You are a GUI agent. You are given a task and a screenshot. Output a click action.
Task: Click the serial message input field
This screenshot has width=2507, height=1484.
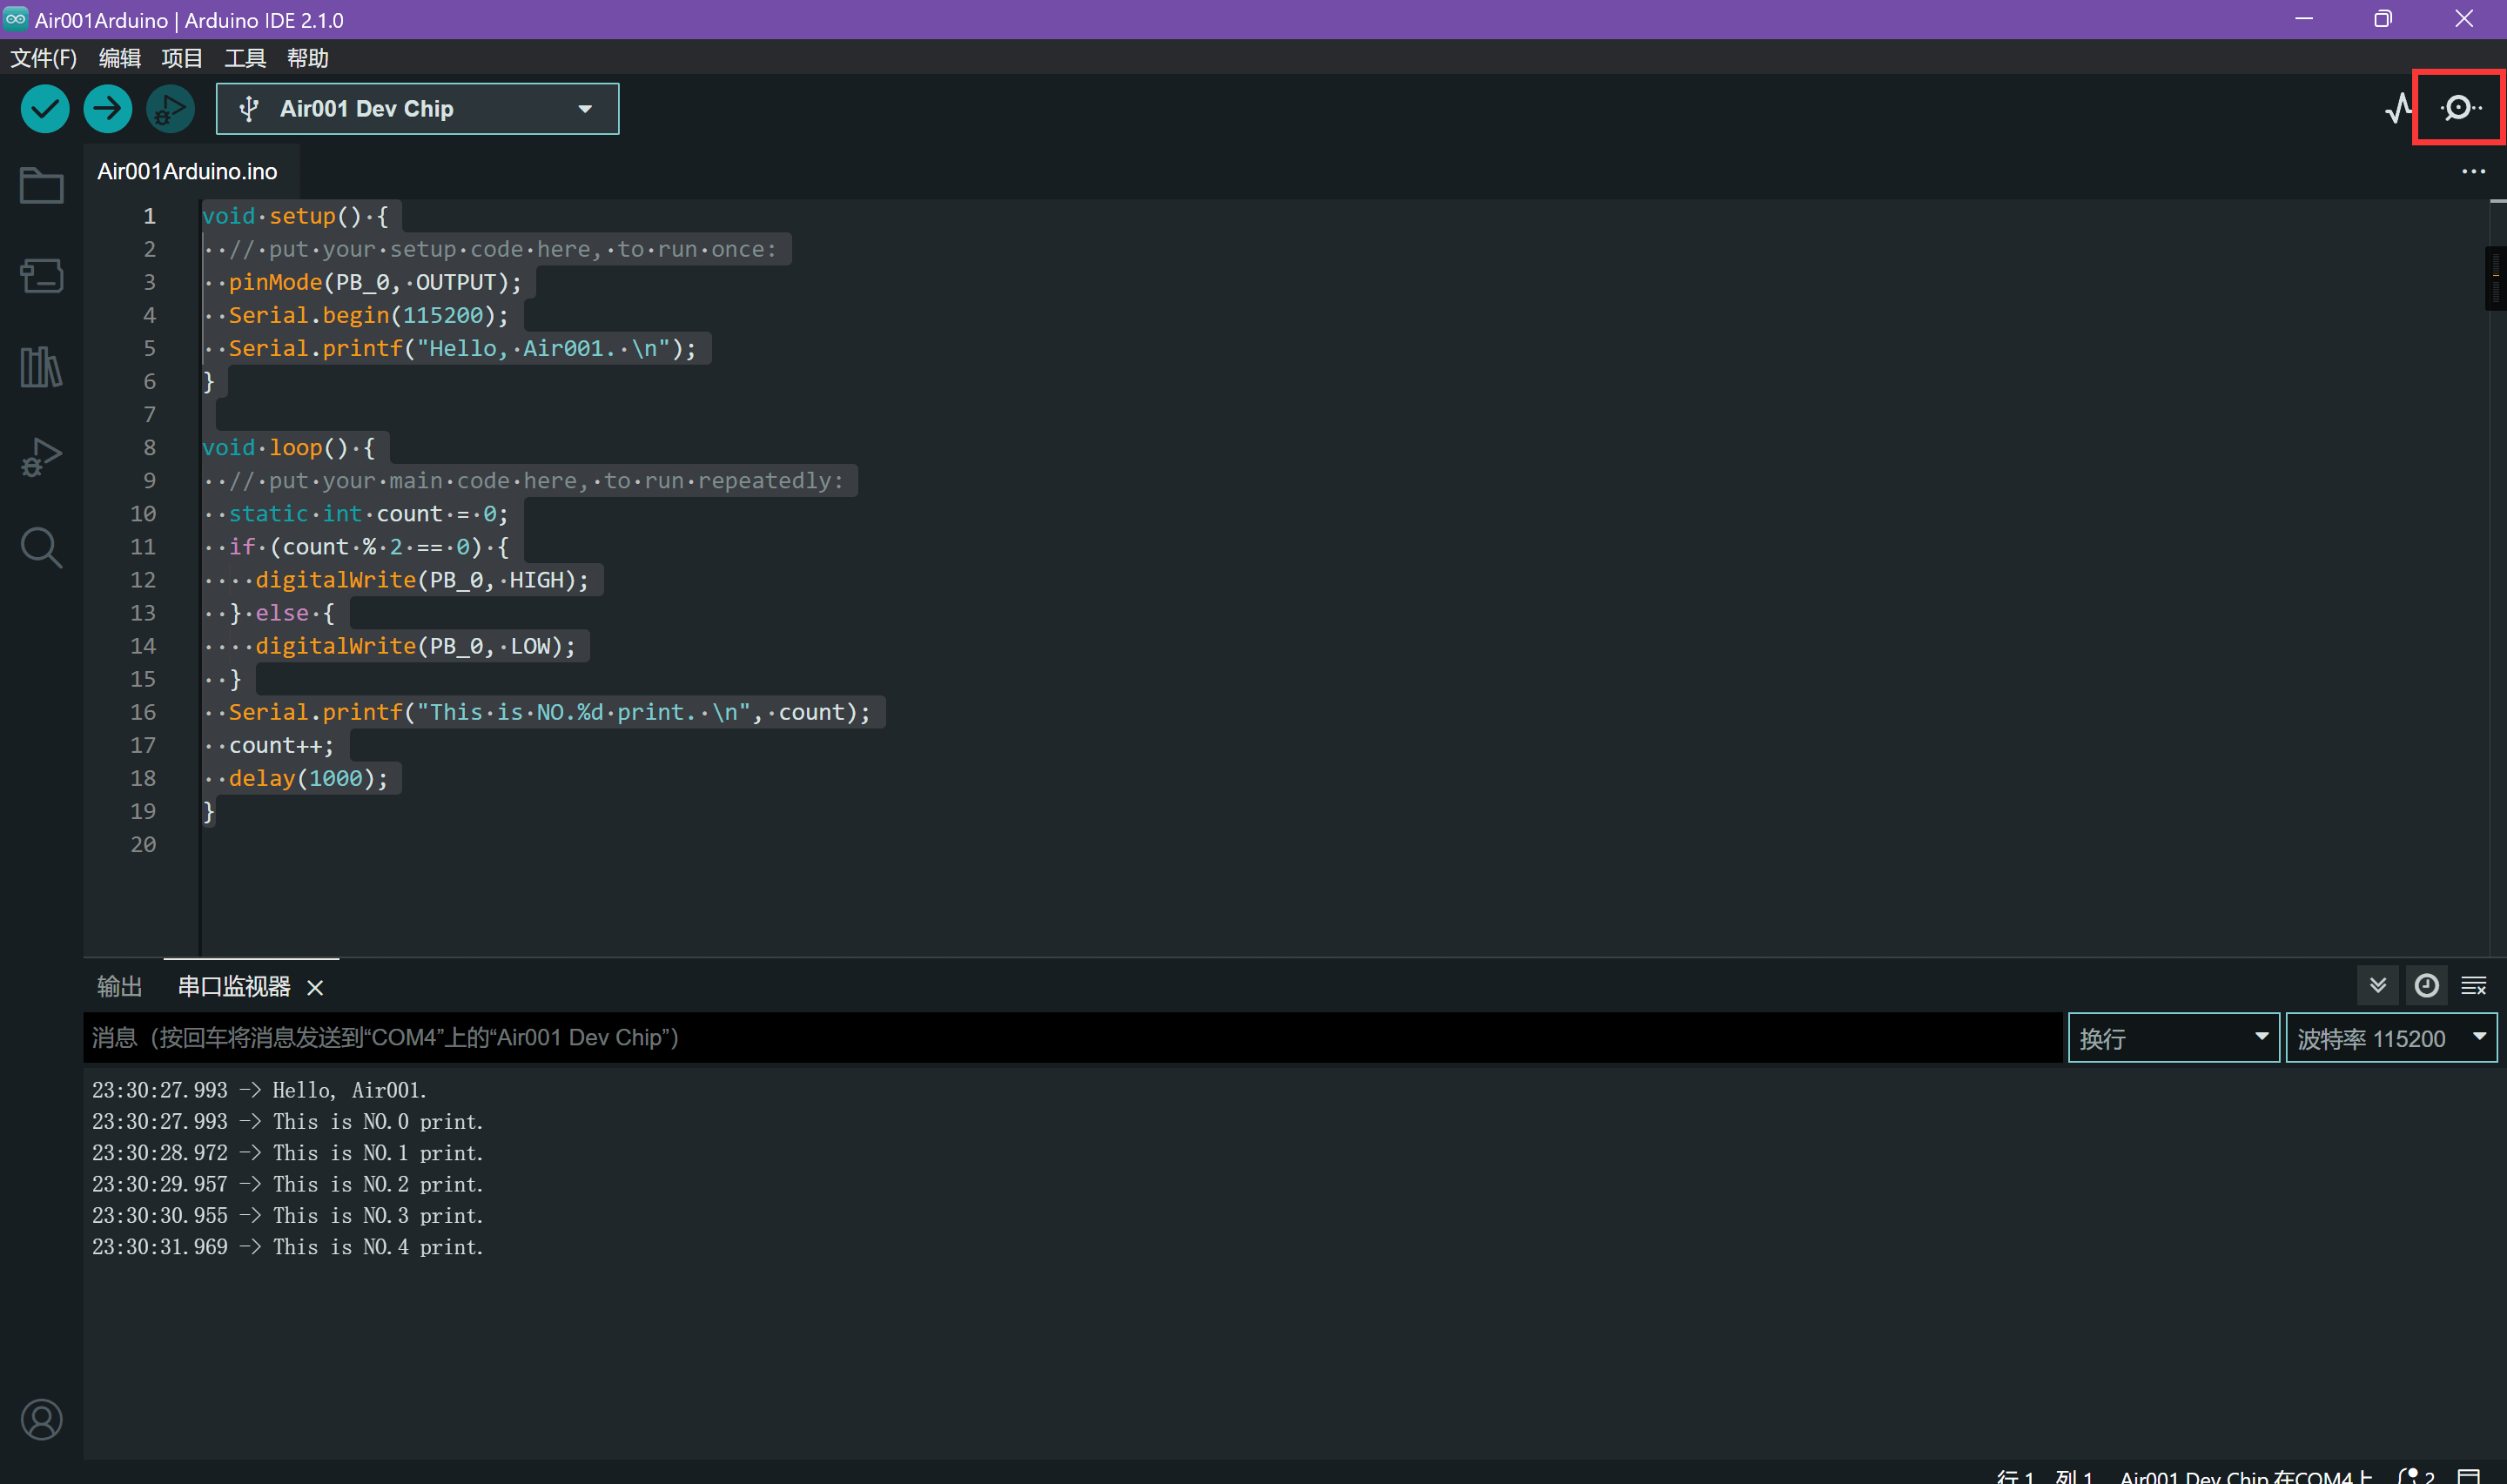pos(1070,1038)
